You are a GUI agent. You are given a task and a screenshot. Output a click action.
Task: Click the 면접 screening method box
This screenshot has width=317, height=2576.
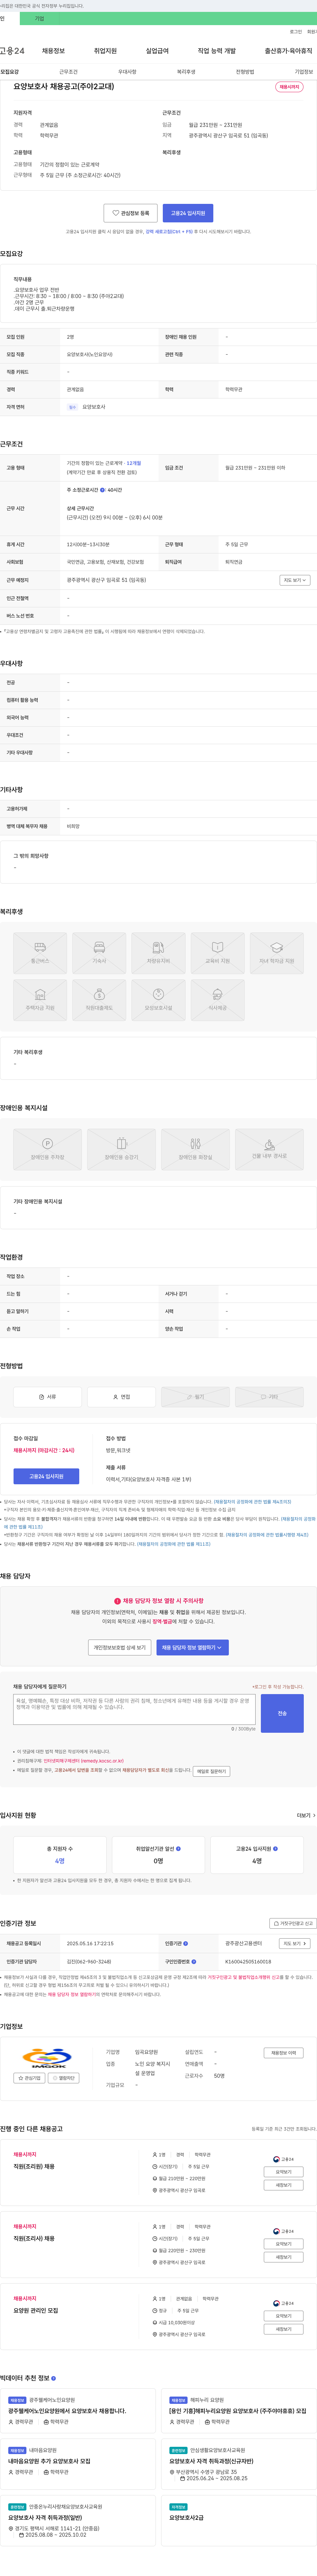(x=121, y=1397)
